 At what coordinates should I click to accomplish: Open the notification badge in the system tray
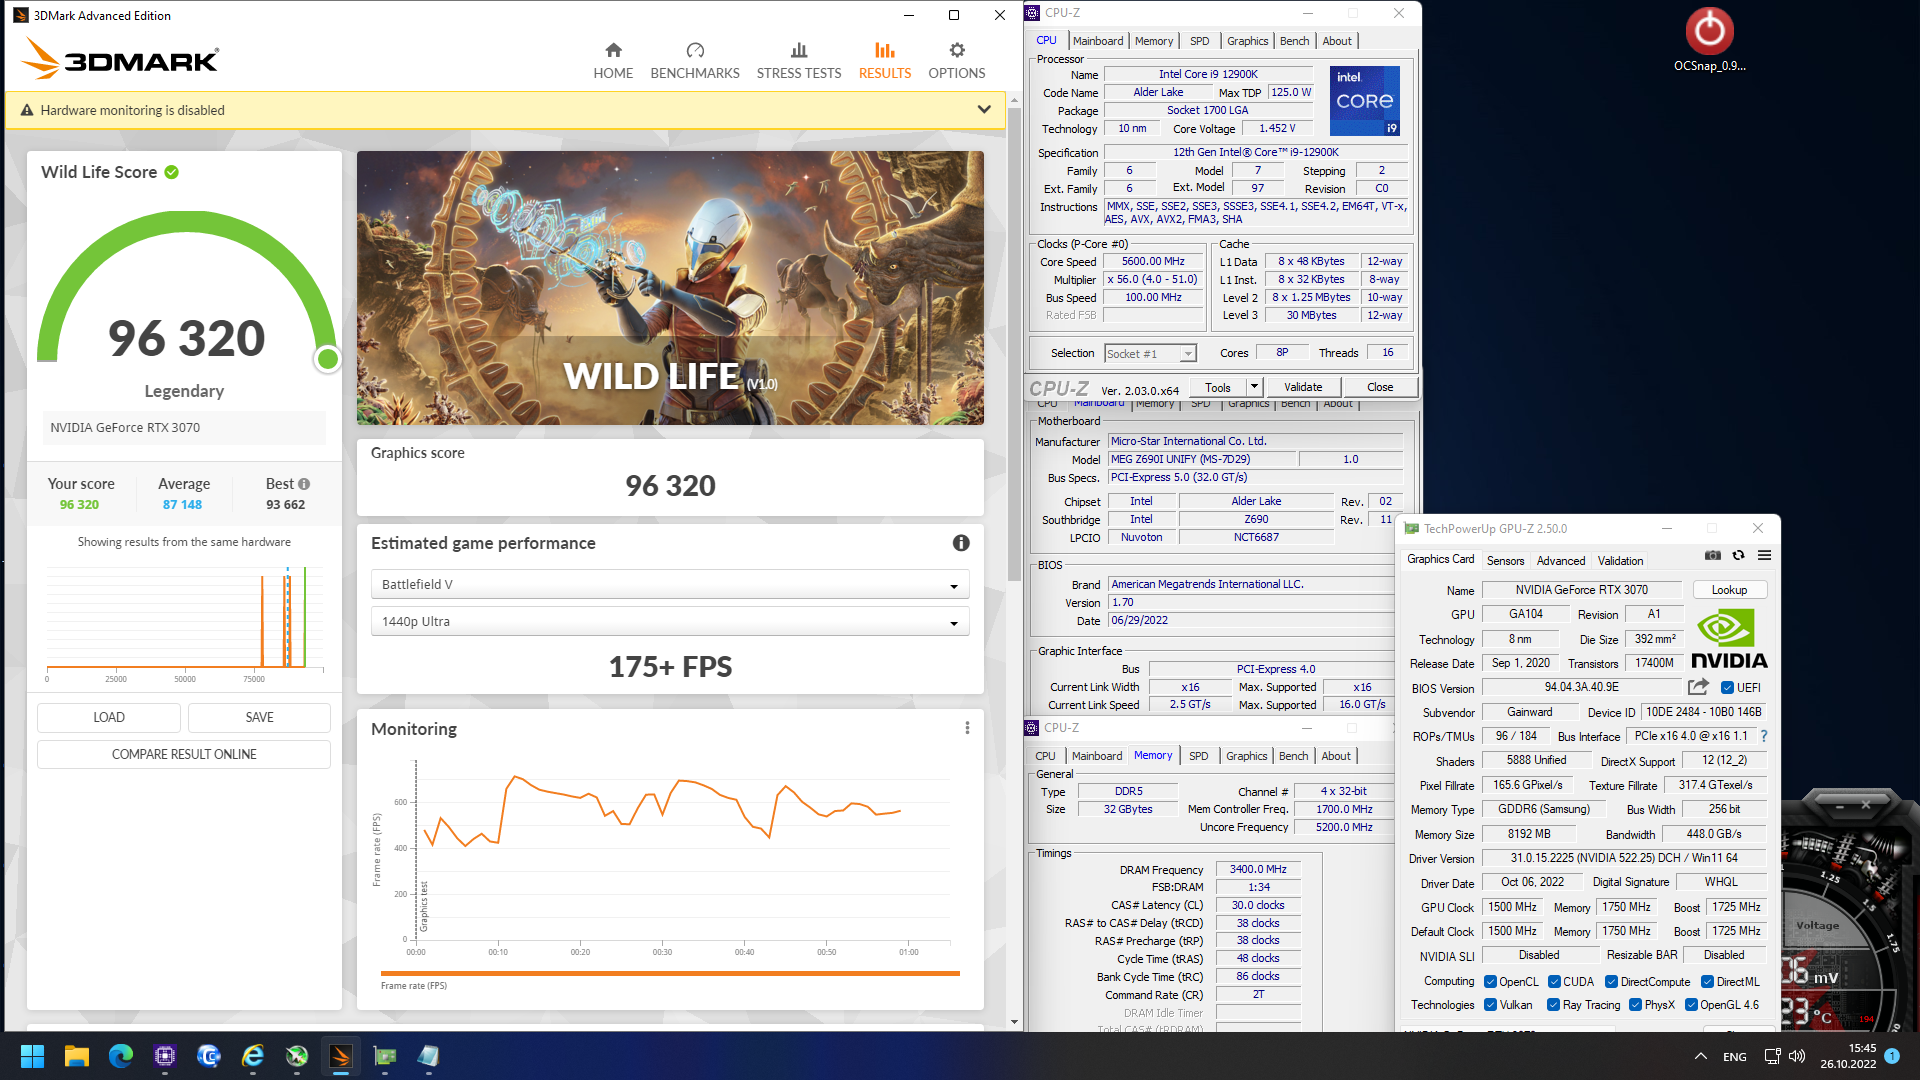[x=1892, y=1055]
